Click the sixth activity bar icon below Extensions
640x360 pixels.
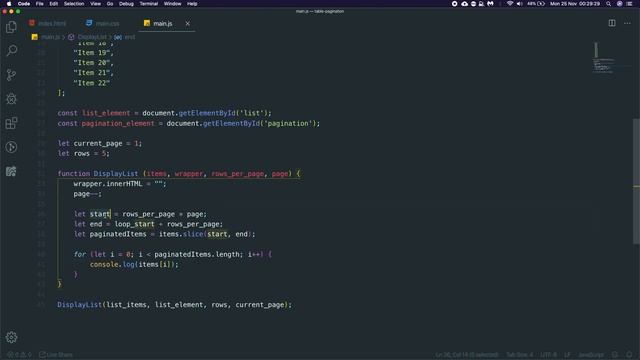click(11, 147)
